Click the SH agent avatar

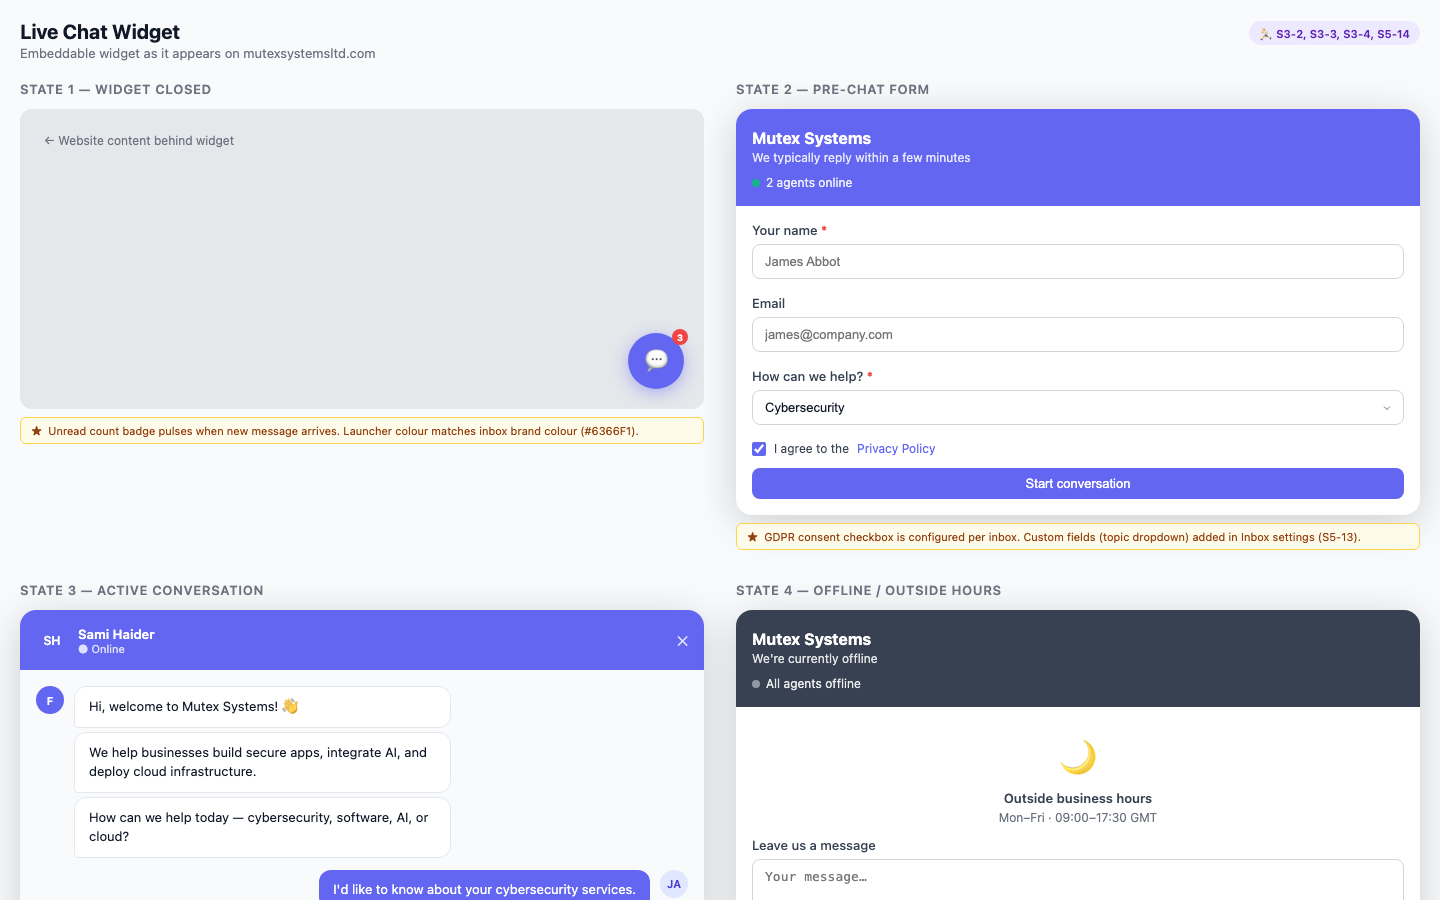52,641
